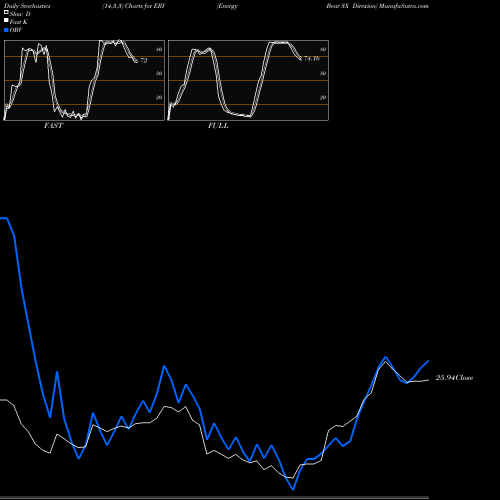Click the 74.16 value in FULL chart
The image size is (500, 500).
click(312, 59)
